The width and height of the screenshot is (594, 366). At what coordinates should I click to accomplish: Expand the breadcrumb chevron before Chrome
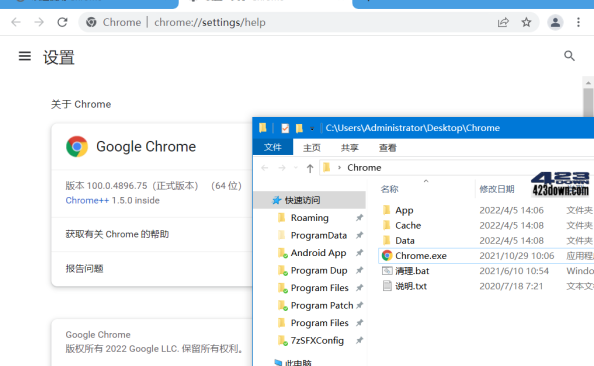point(339,167)
